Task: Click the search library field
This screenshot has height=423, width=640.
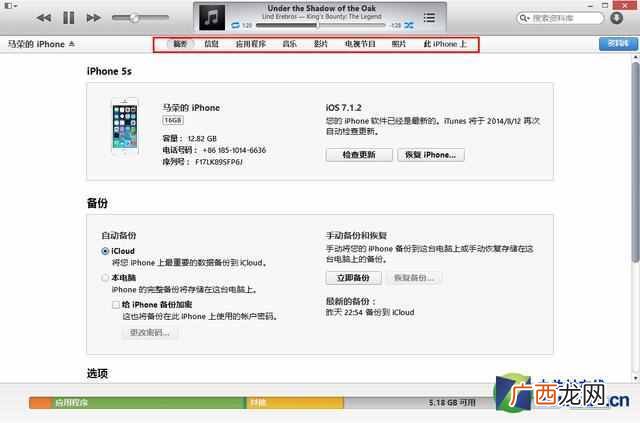Action: point(560,18)
